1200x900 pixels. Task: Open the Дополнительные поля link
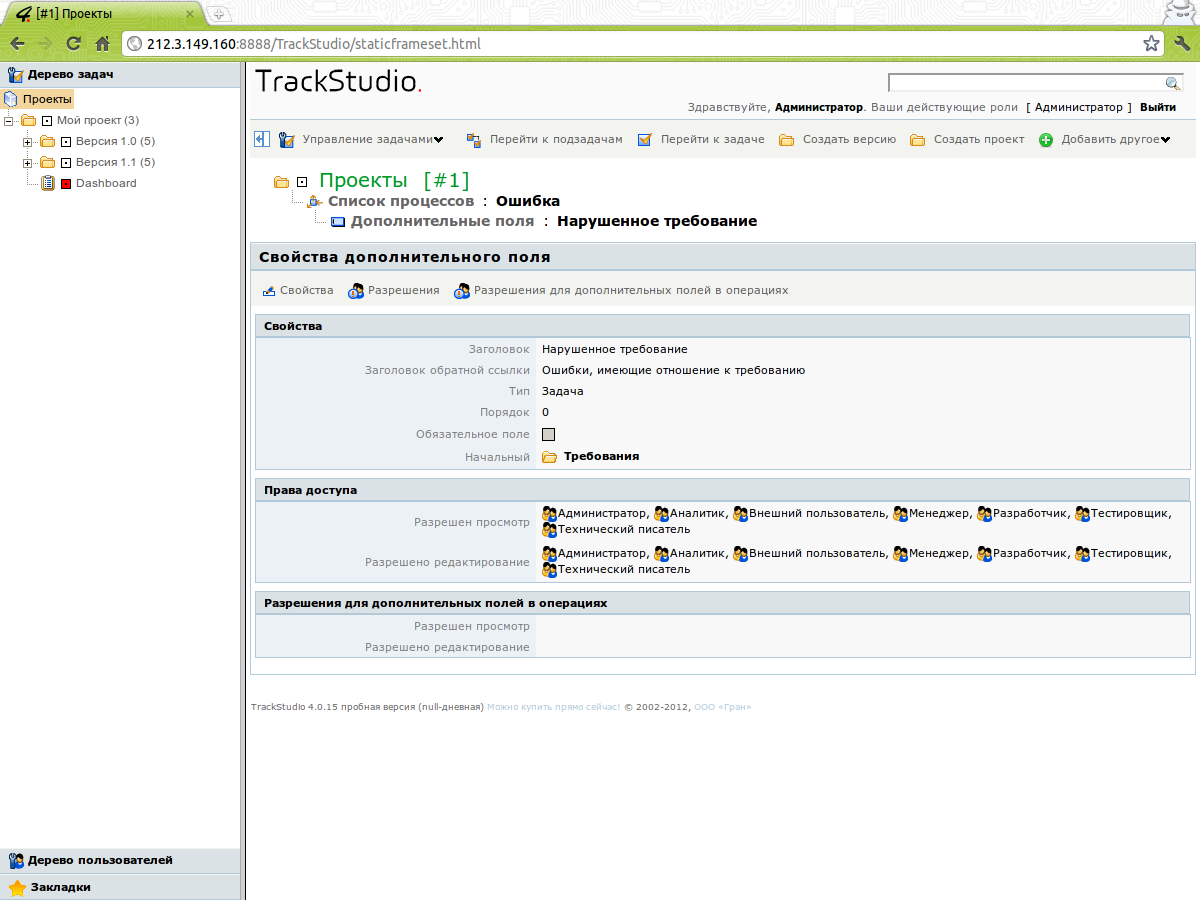pyautogui.click(x=443, y=221)
